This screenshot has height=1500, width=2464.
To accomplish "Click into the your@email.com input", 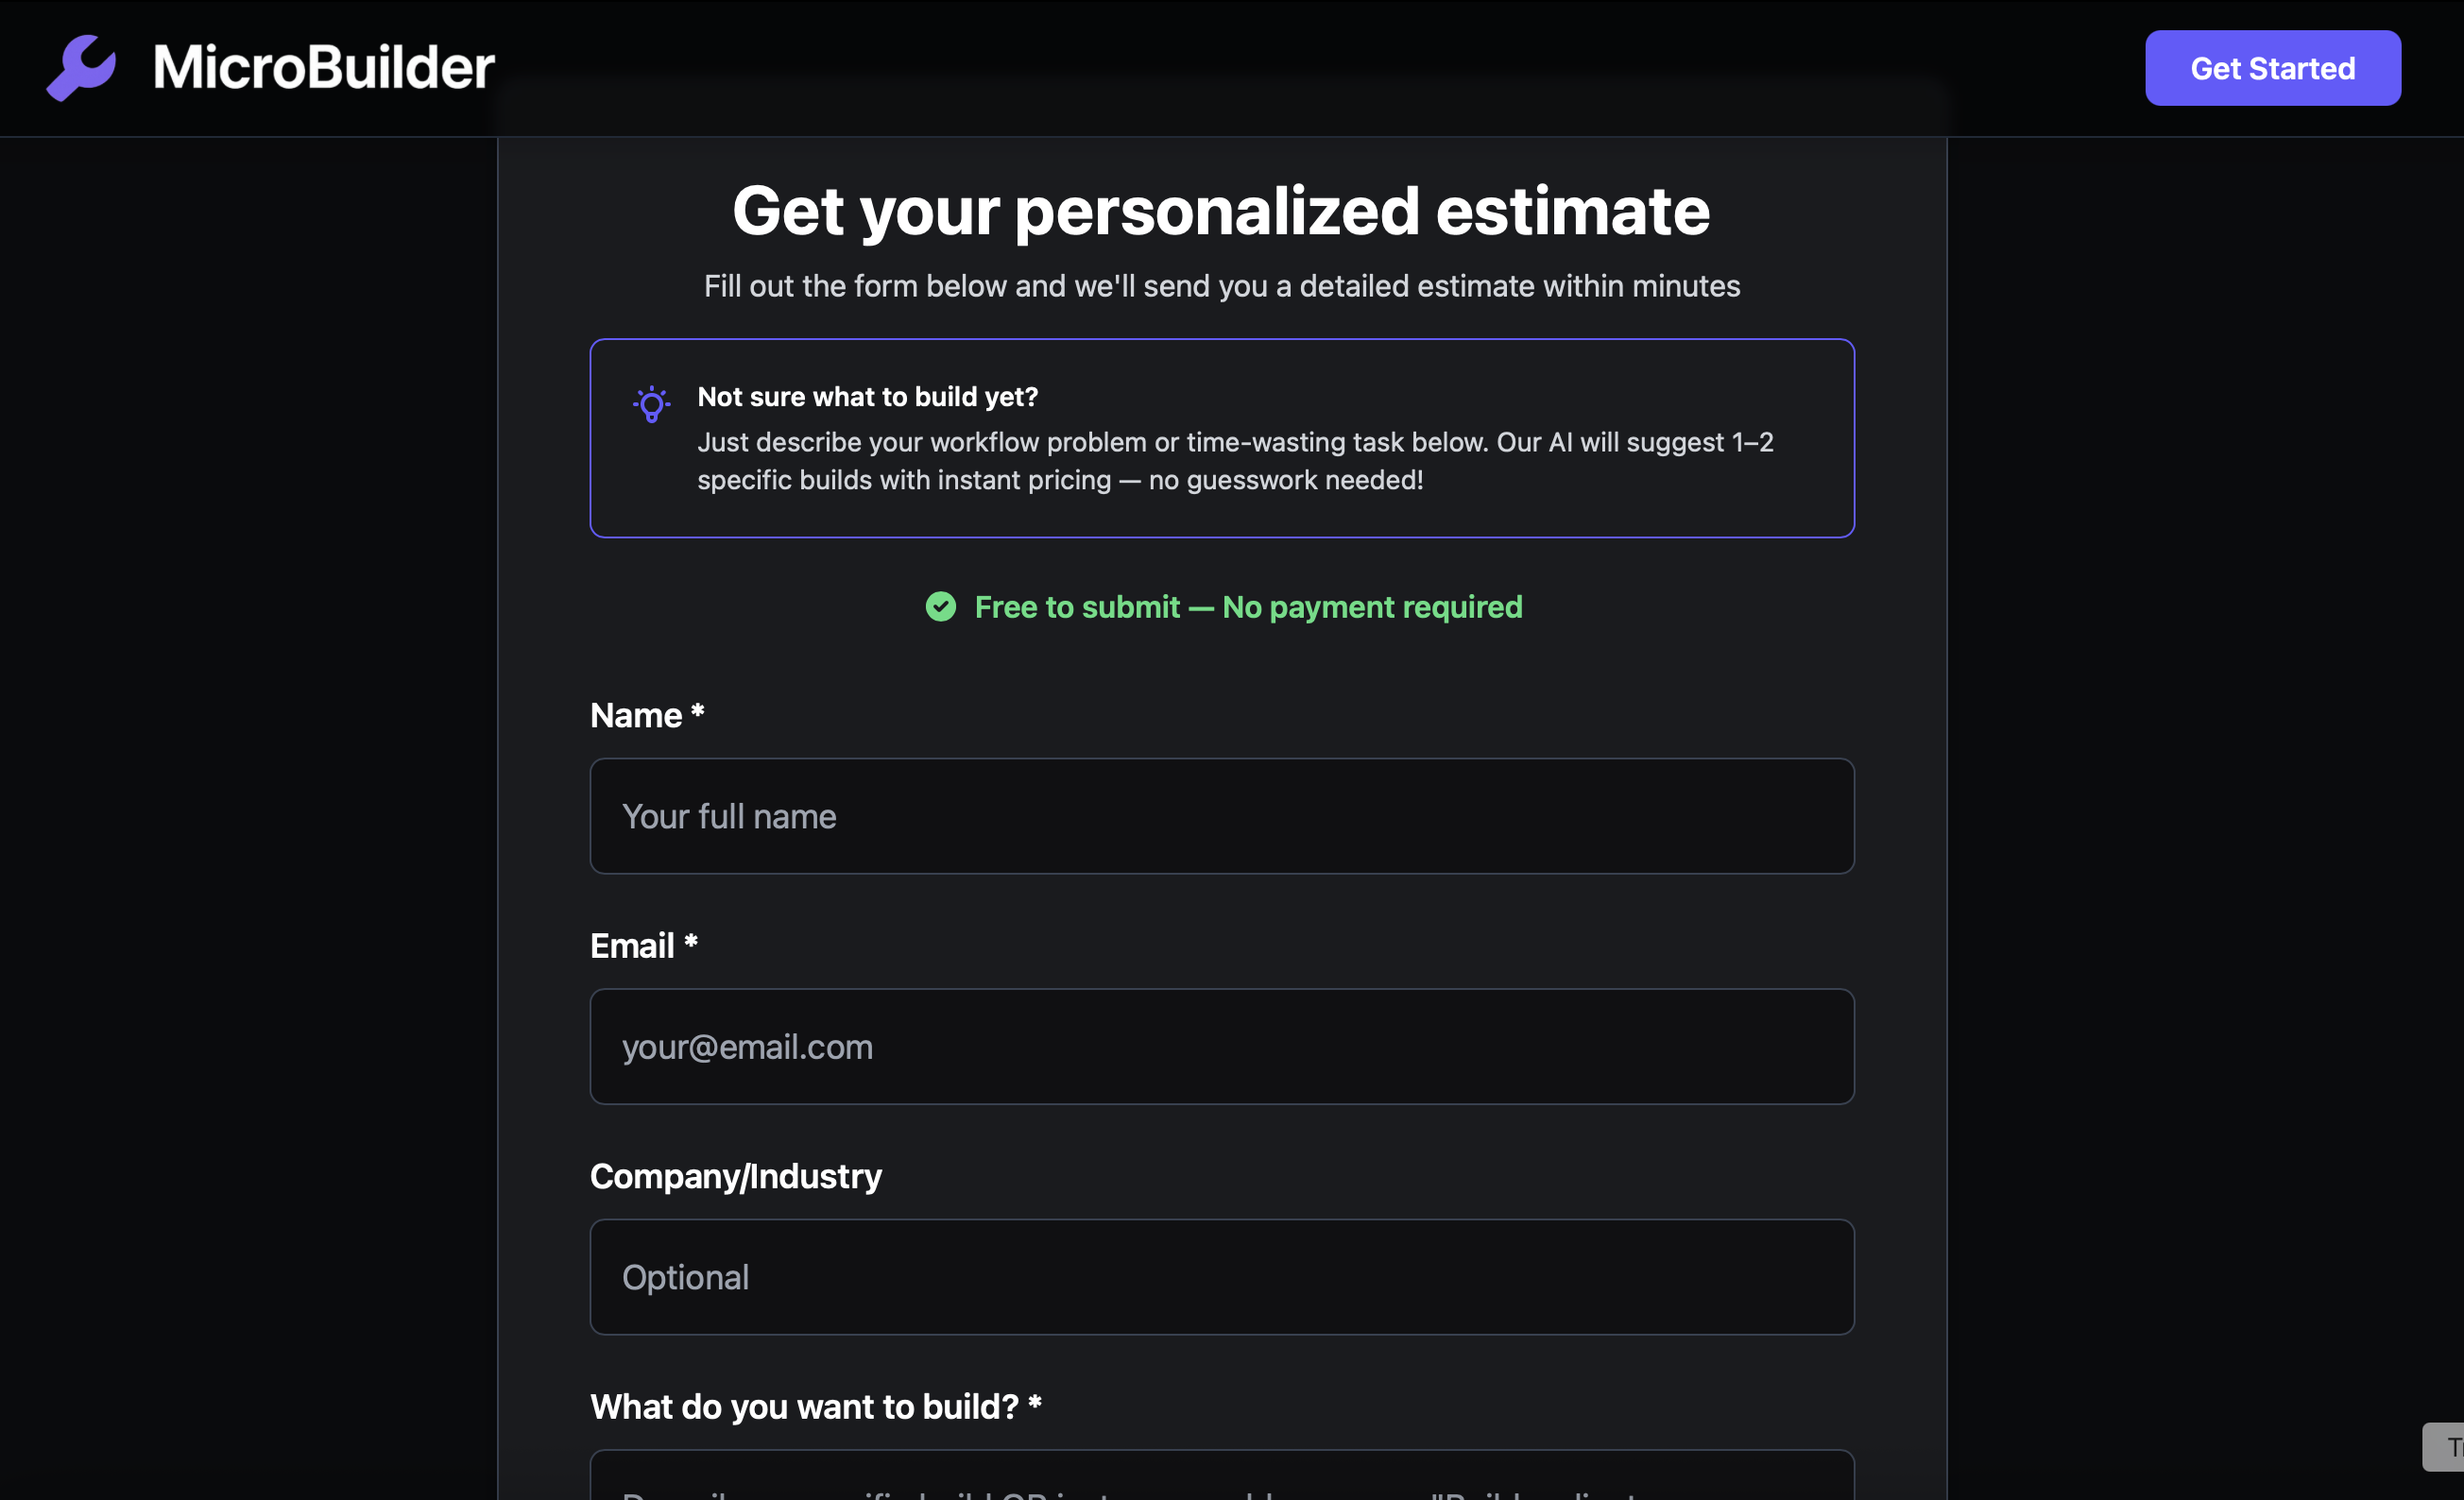I will coord(1221,1046).
